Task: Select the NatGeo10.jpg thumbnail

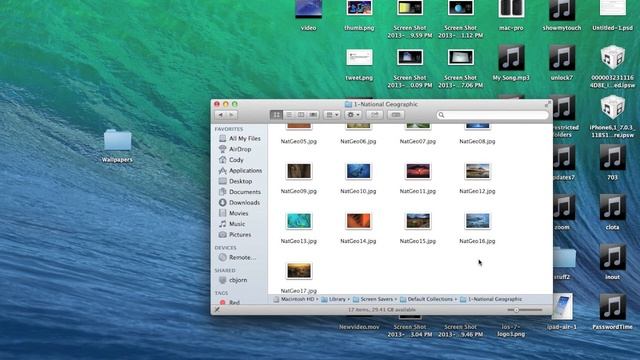Action: pos(358,171)
